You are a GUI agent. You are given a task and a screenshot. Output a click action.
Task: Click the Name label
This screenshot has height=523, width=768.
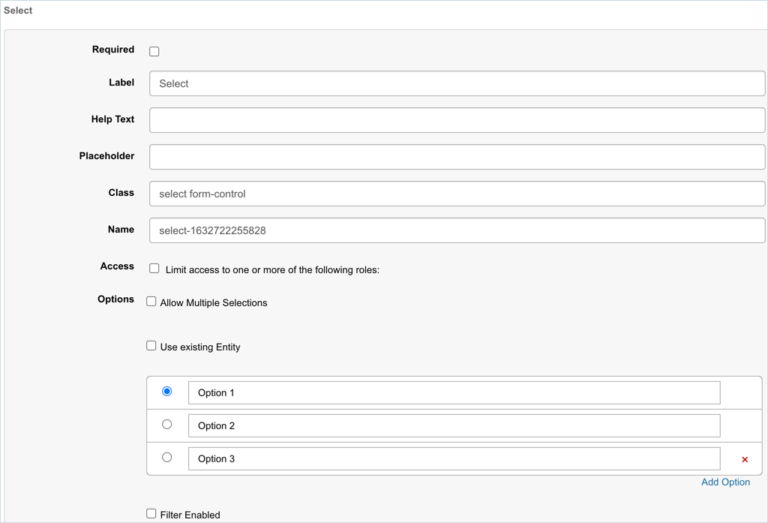pyautogui.click(x=121, y=229)
